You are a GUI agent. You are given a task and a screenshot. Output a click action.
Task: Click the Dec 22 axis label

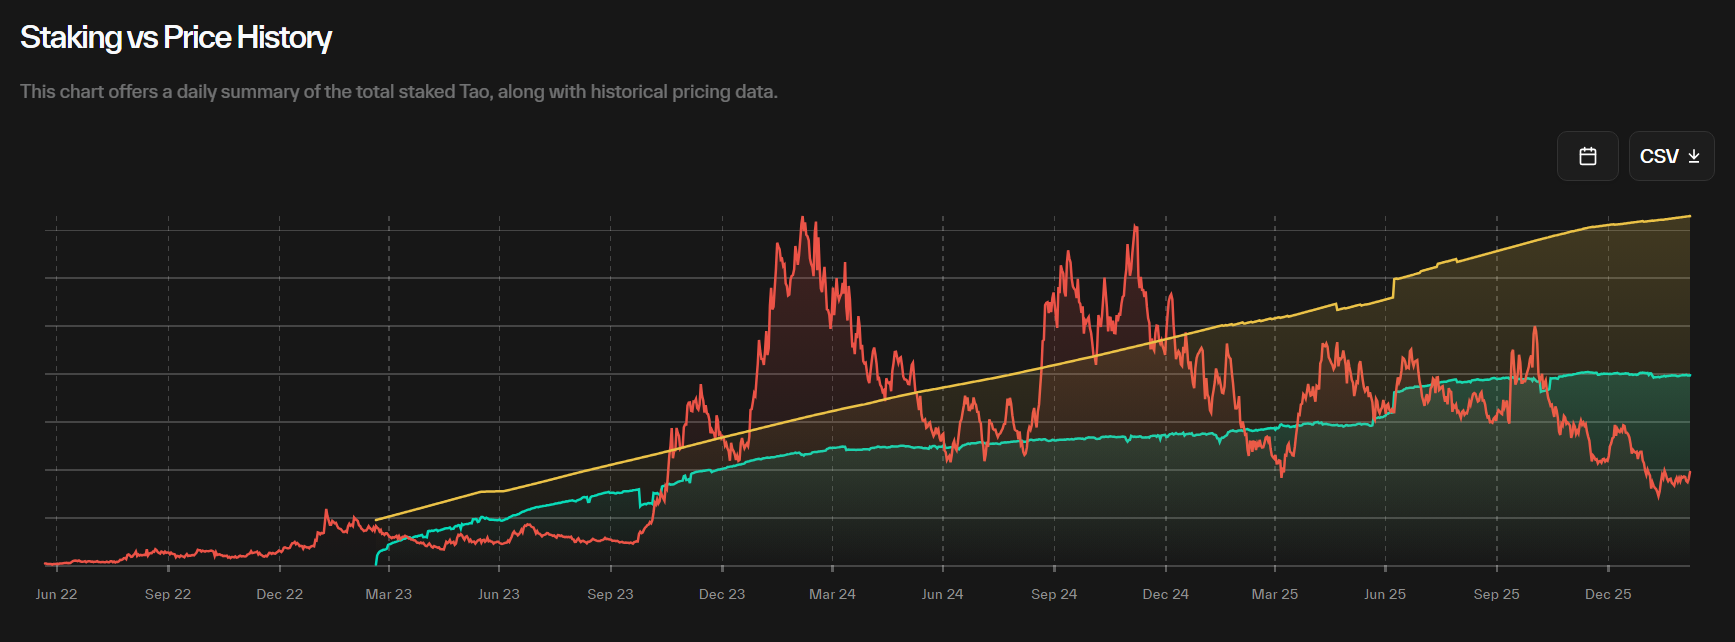click(279, 594)
